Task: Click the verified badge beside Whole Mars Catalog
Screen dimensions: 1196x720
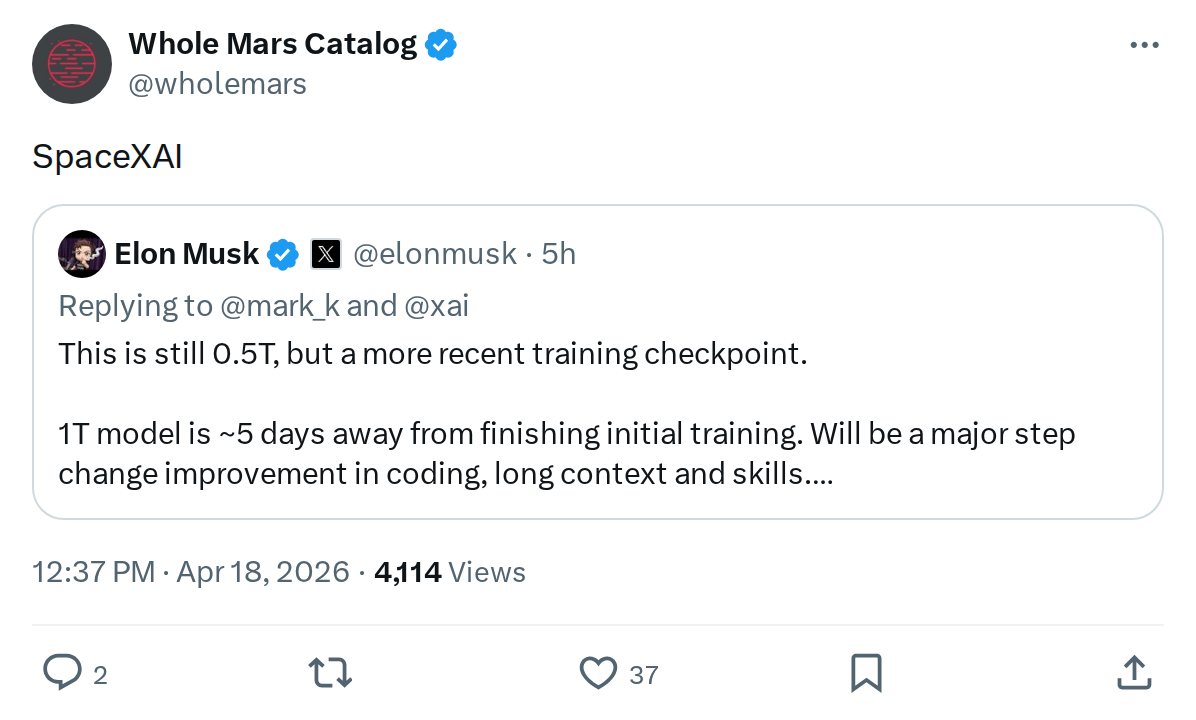Action: (x=441, y=44)
